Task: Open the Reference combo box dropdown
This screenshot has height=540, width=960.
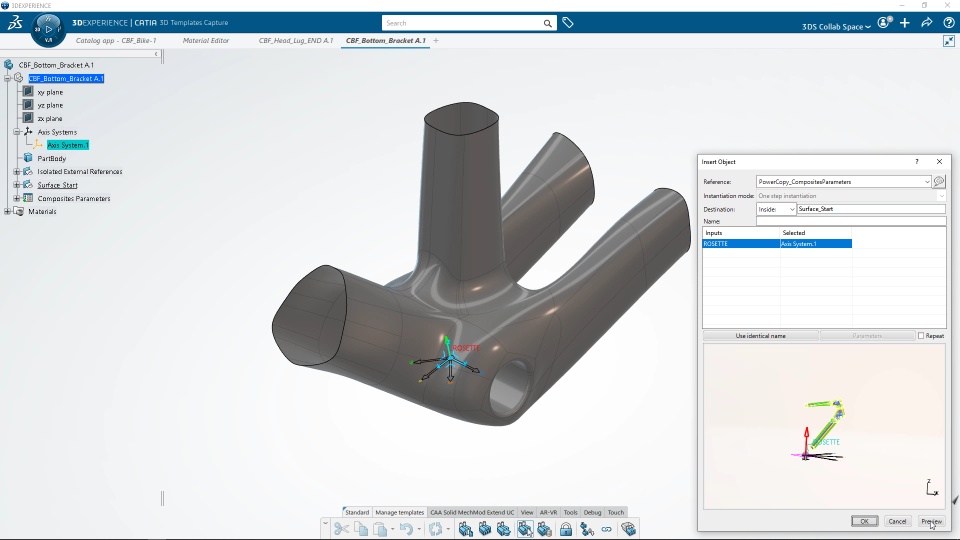Action: (x=927, y=182)
